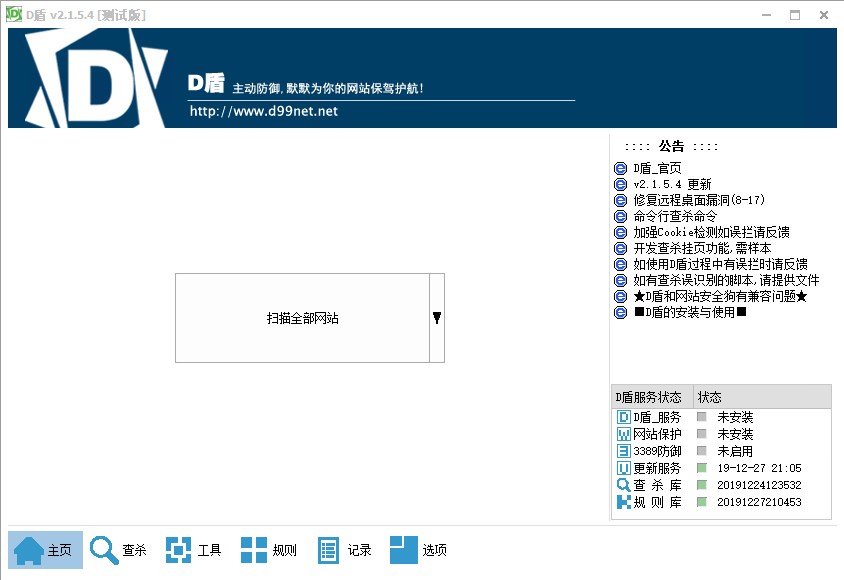Open ★D盾和网站安全狗有兼容问题★ link
The width and height of the screenshot is (844, 580).
[x=720, y=296]
